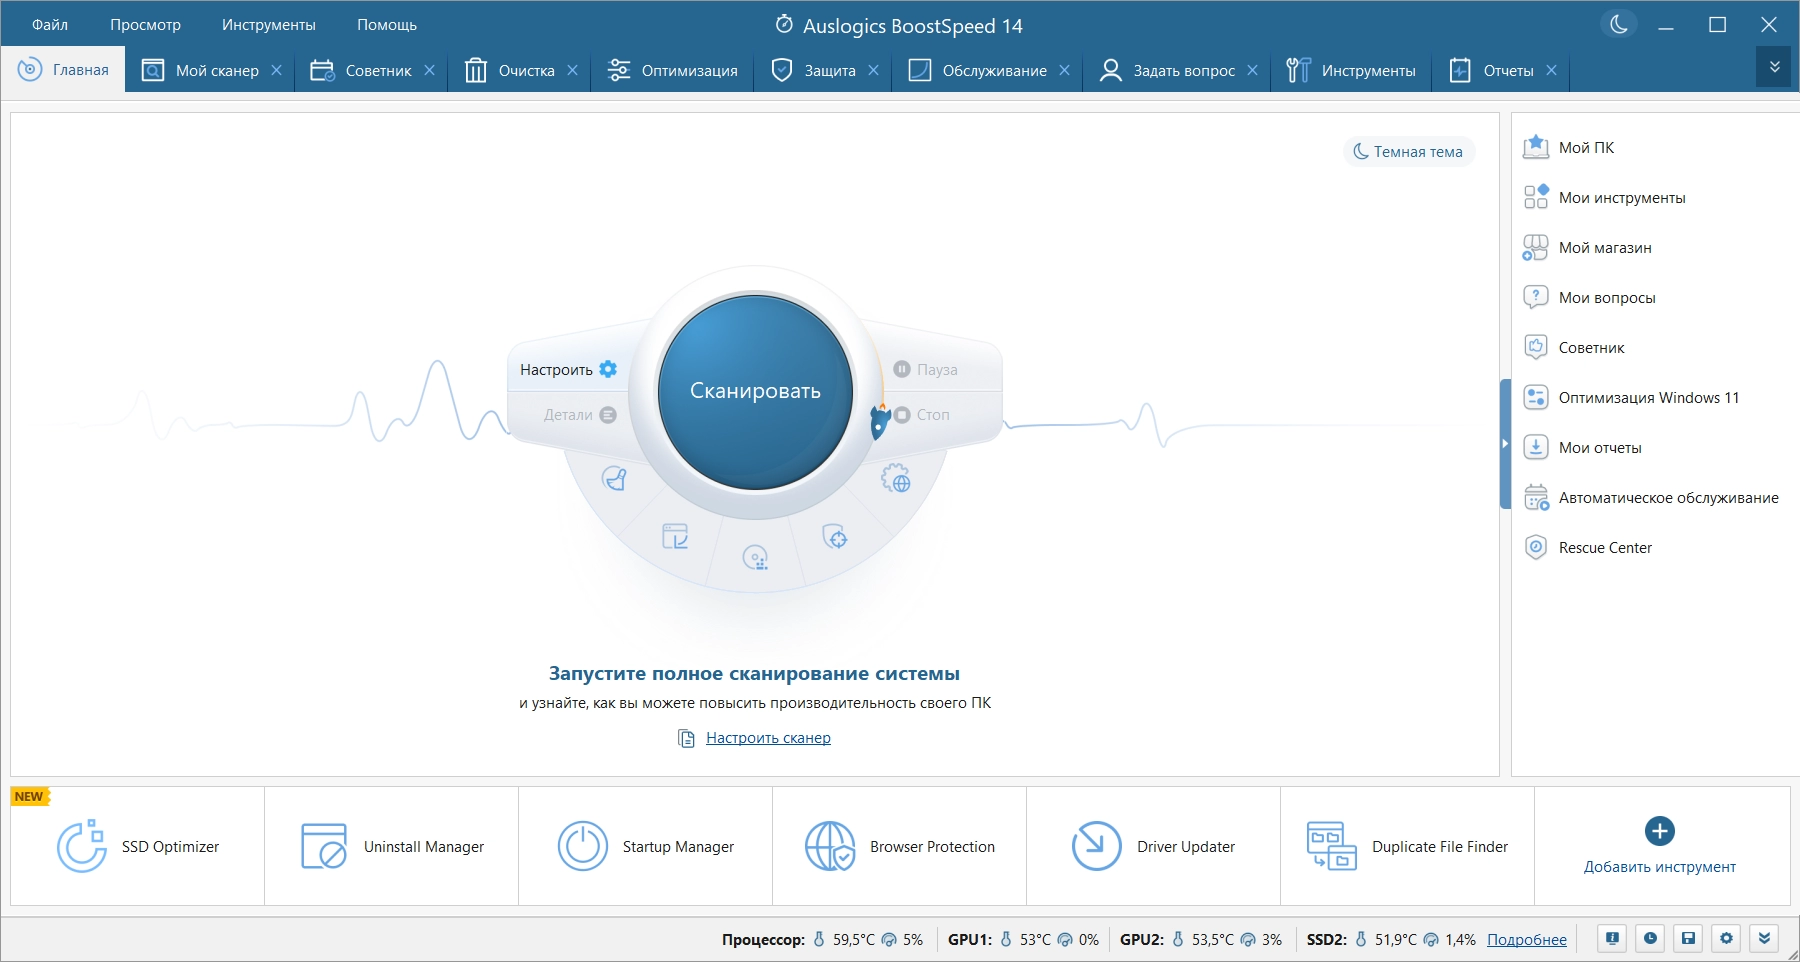Screen dimensions: 1800x962
Task: Click the floppy disk save icon in the status bar
Action: (x=1688, y=938)
